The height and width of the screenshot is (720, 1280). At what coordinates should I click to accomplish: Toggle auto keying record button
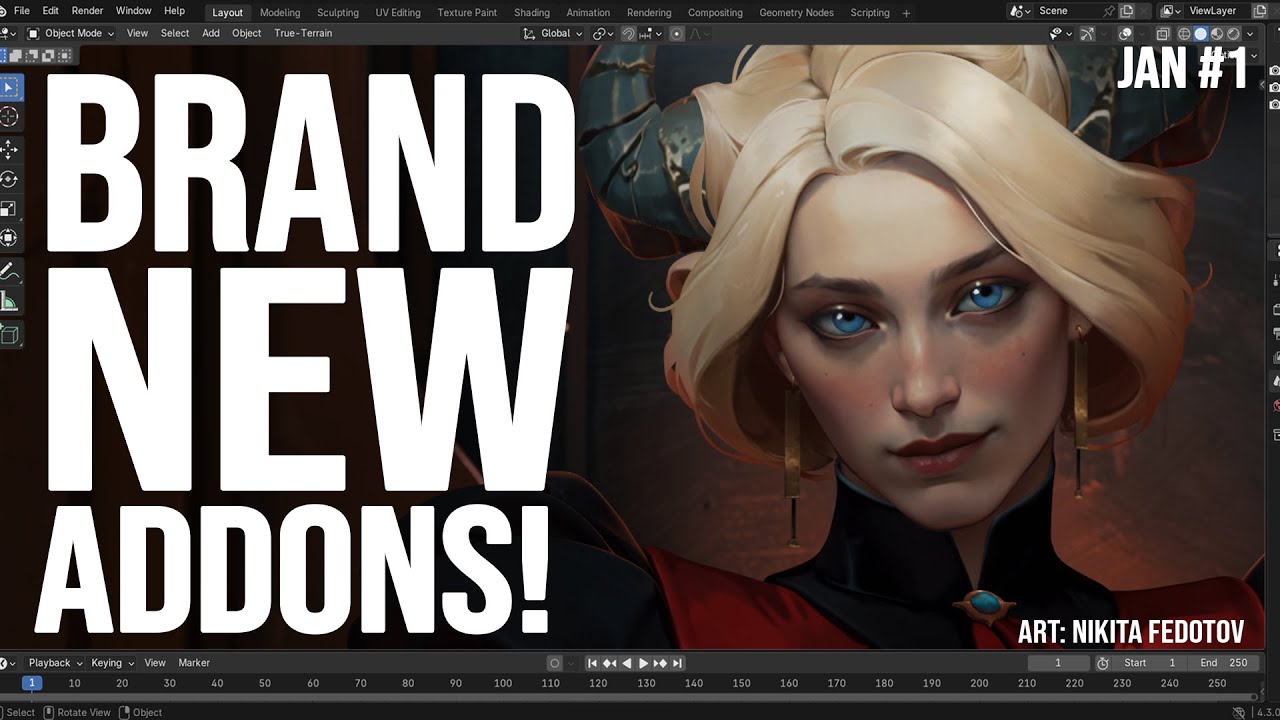coord(554,663)
